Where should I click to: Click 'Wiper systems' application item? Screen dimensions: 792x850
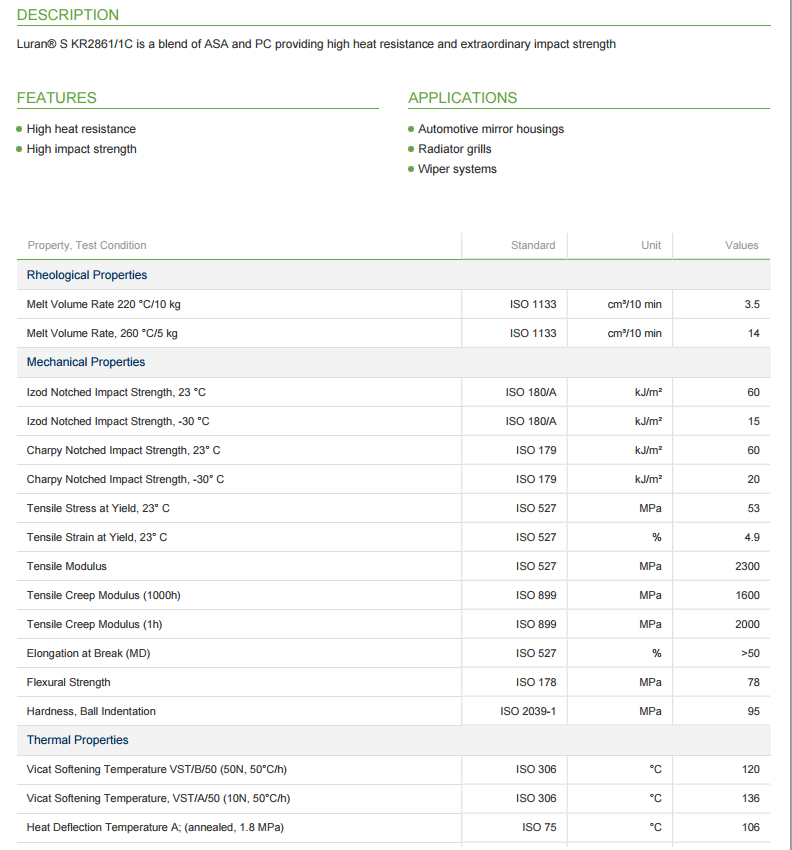point(457,169)
